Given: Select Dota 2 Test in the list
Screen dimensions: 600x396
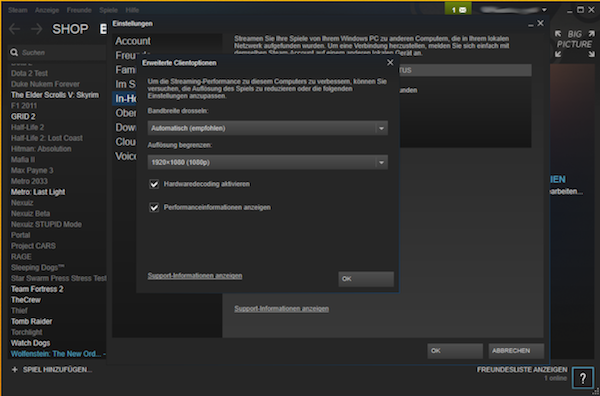Looking at the screenshot, I should coord(29,73).
